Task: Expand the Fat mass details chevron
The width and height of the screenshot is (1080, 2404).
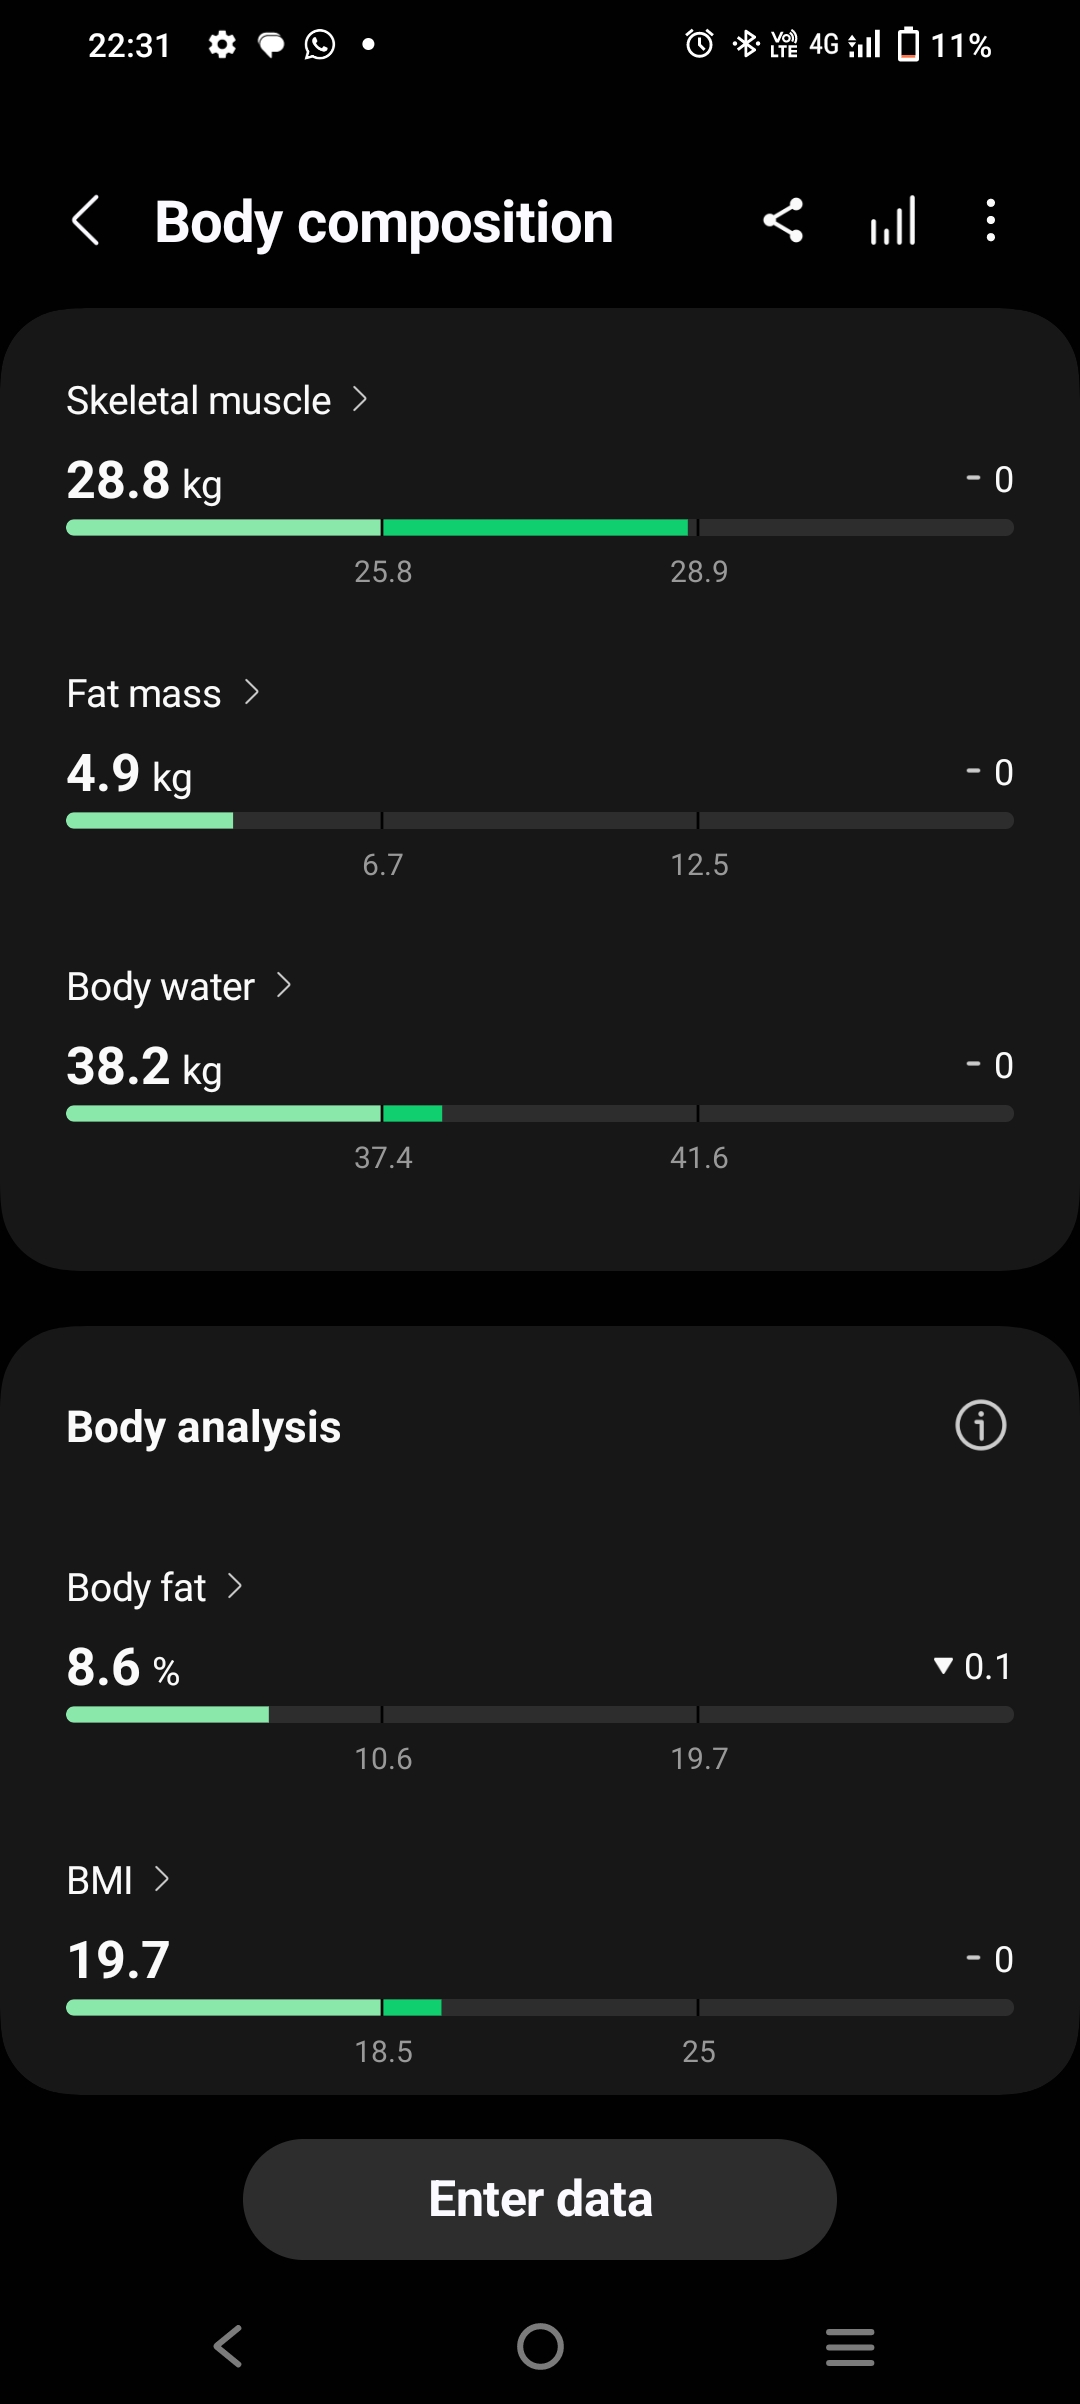Action: (x=252, y=692)
